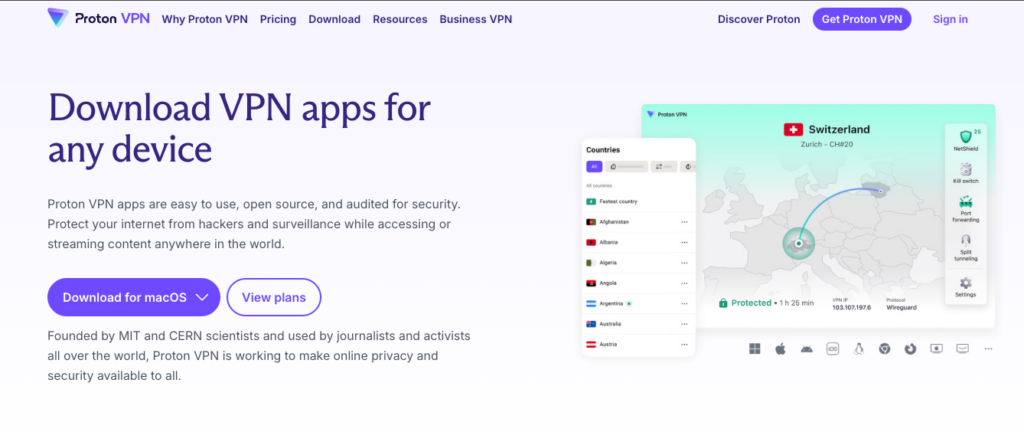
Task: Open the three-dot menu for Argentina
Action: [x=684, y=304]
